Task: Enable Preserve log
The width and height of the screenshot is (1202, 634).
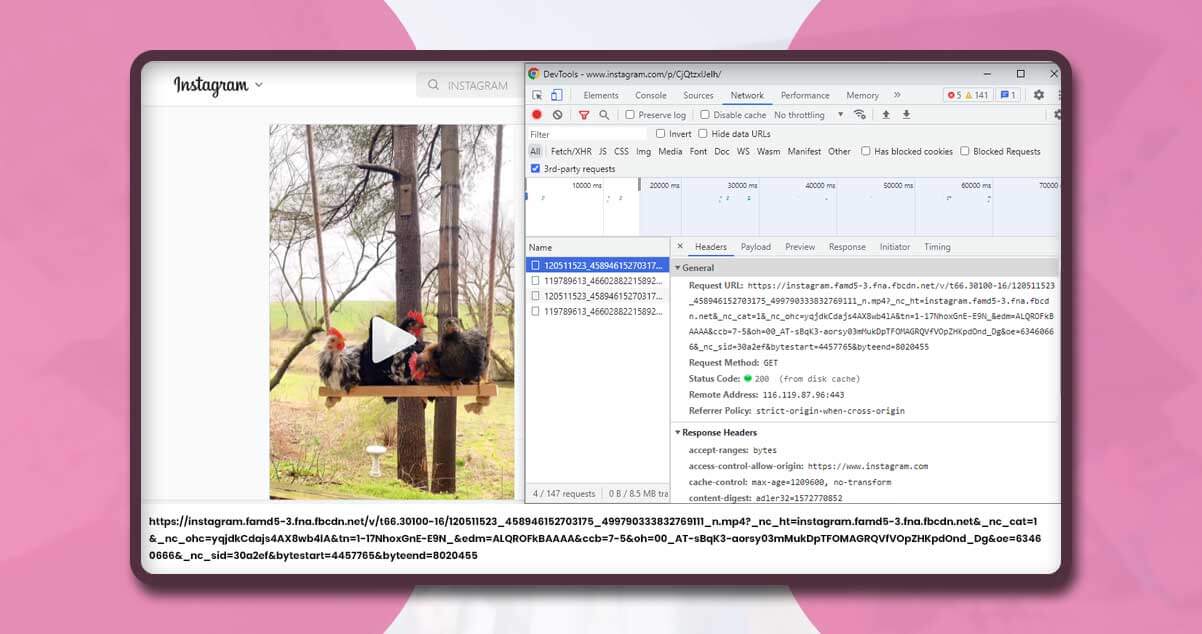Action: point(629,115)
